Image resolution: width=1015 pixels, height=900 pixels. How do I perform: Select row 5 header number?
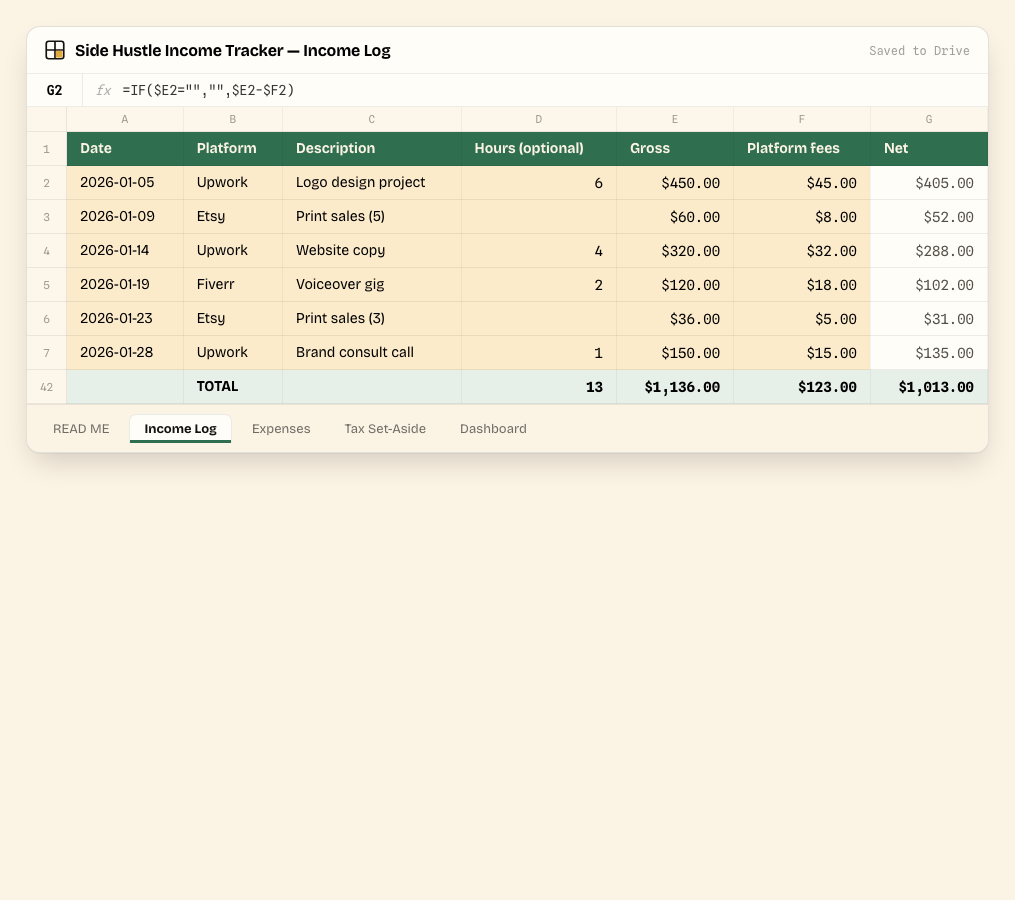pos(47,285)
